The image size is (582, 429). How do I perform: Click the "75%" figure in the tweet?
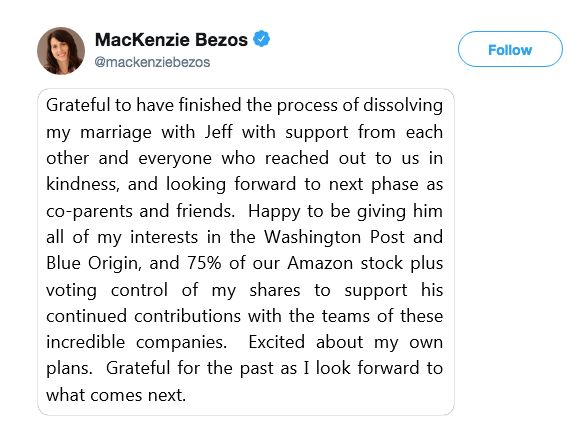pyautogui.click(x=204, y=263)
